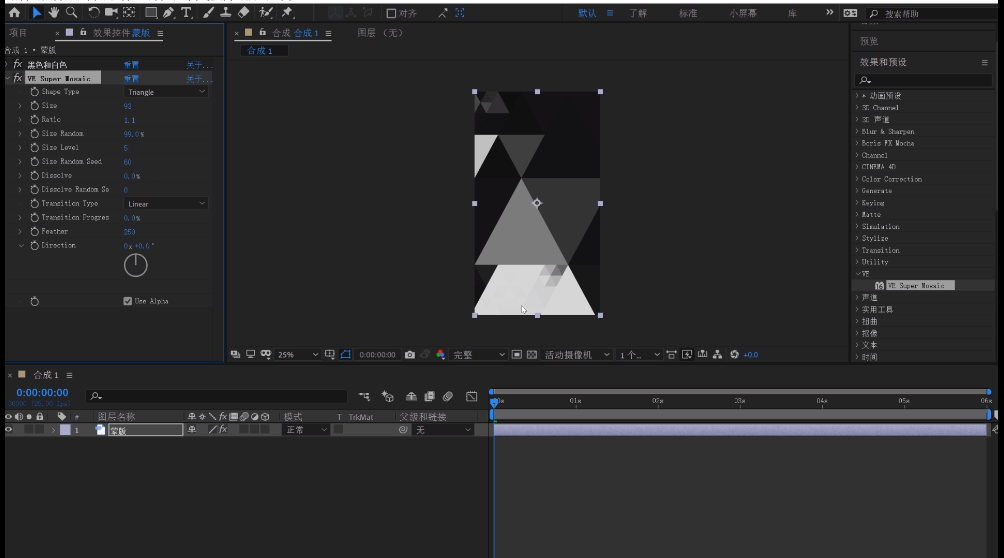Open the Shape Type dropdown showing Triangle
This screenshot has height=558, width=1004.
click(x=166, y=92)
